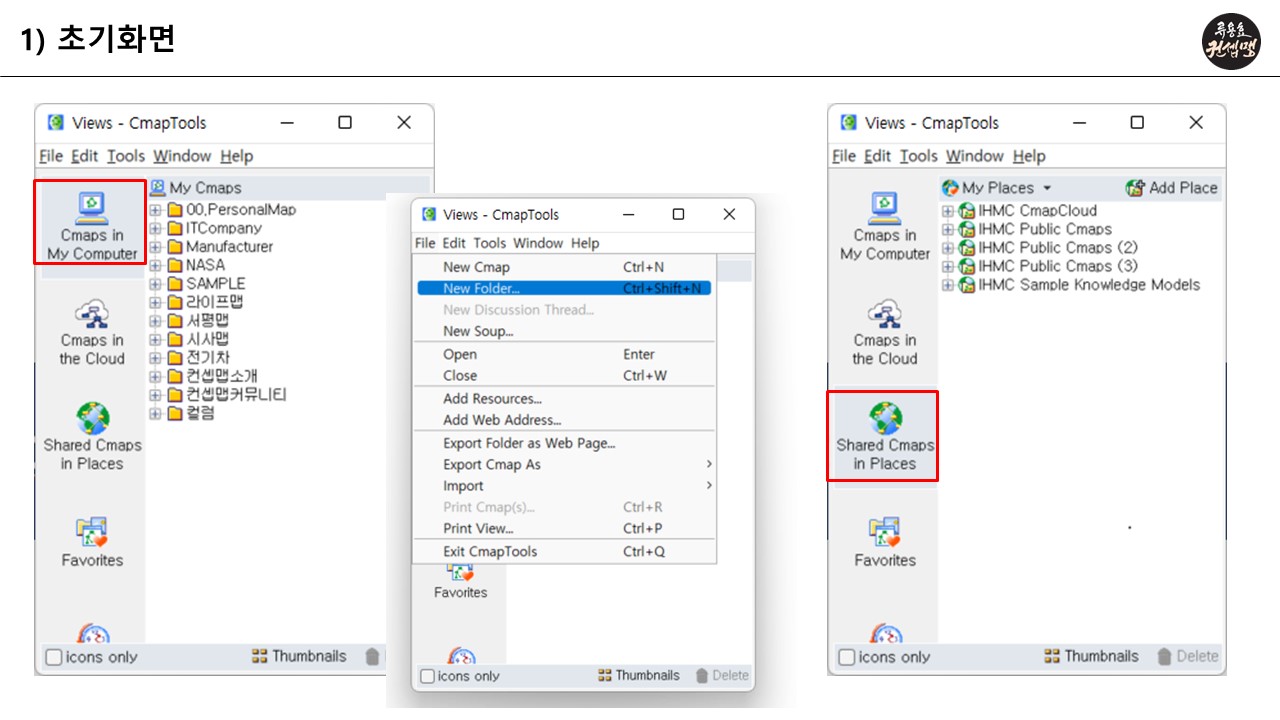Expand IHMC Public Cmaps (2) node
This screenshot has width=1280, height=720.
pos(948,248)
